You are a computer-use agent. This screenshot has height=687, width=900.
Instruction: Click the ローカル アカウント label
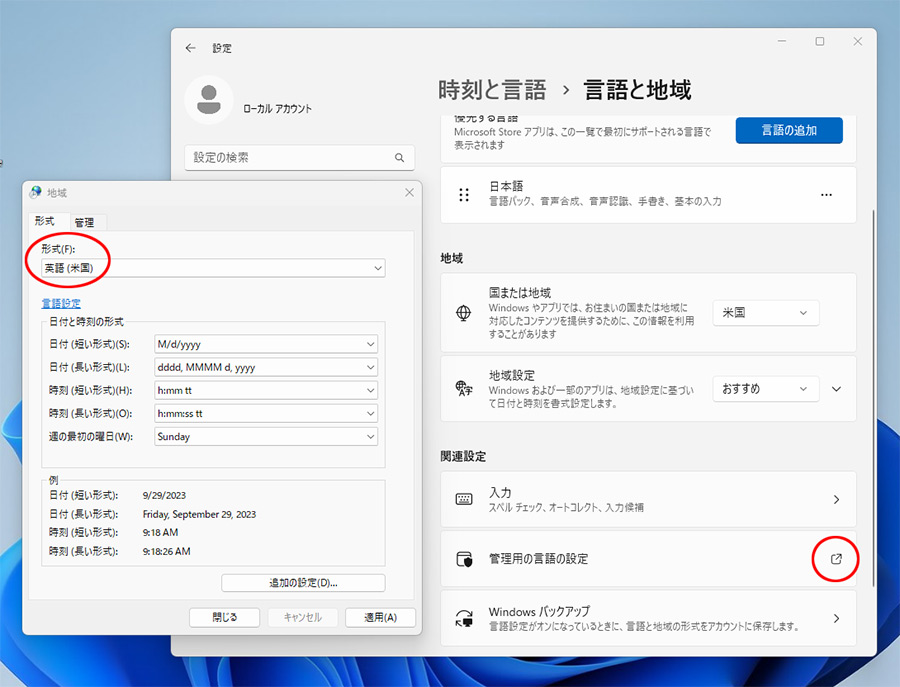277,108
